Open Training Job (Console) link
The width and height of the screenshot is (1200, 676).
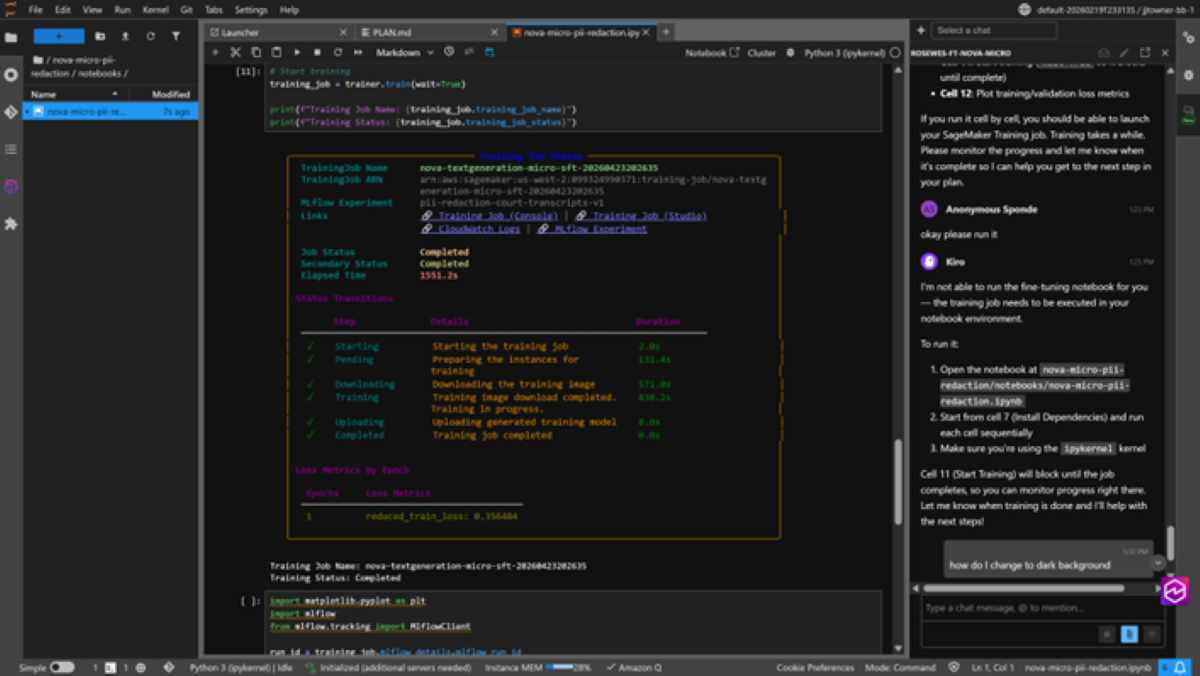pos(489,215)
